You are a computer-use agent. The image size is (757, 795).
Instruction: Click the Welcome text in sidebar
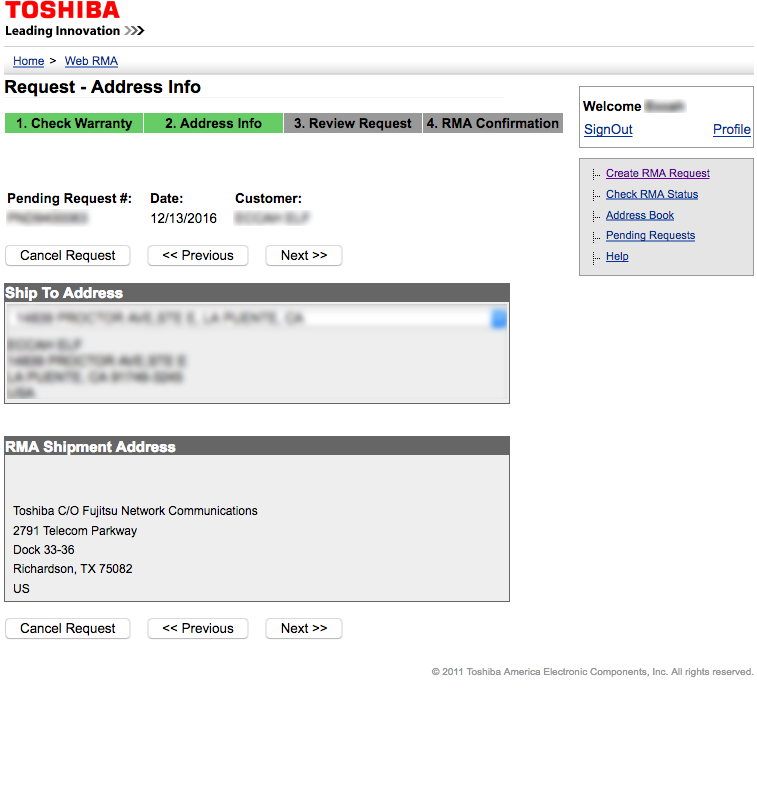point(612,106)
